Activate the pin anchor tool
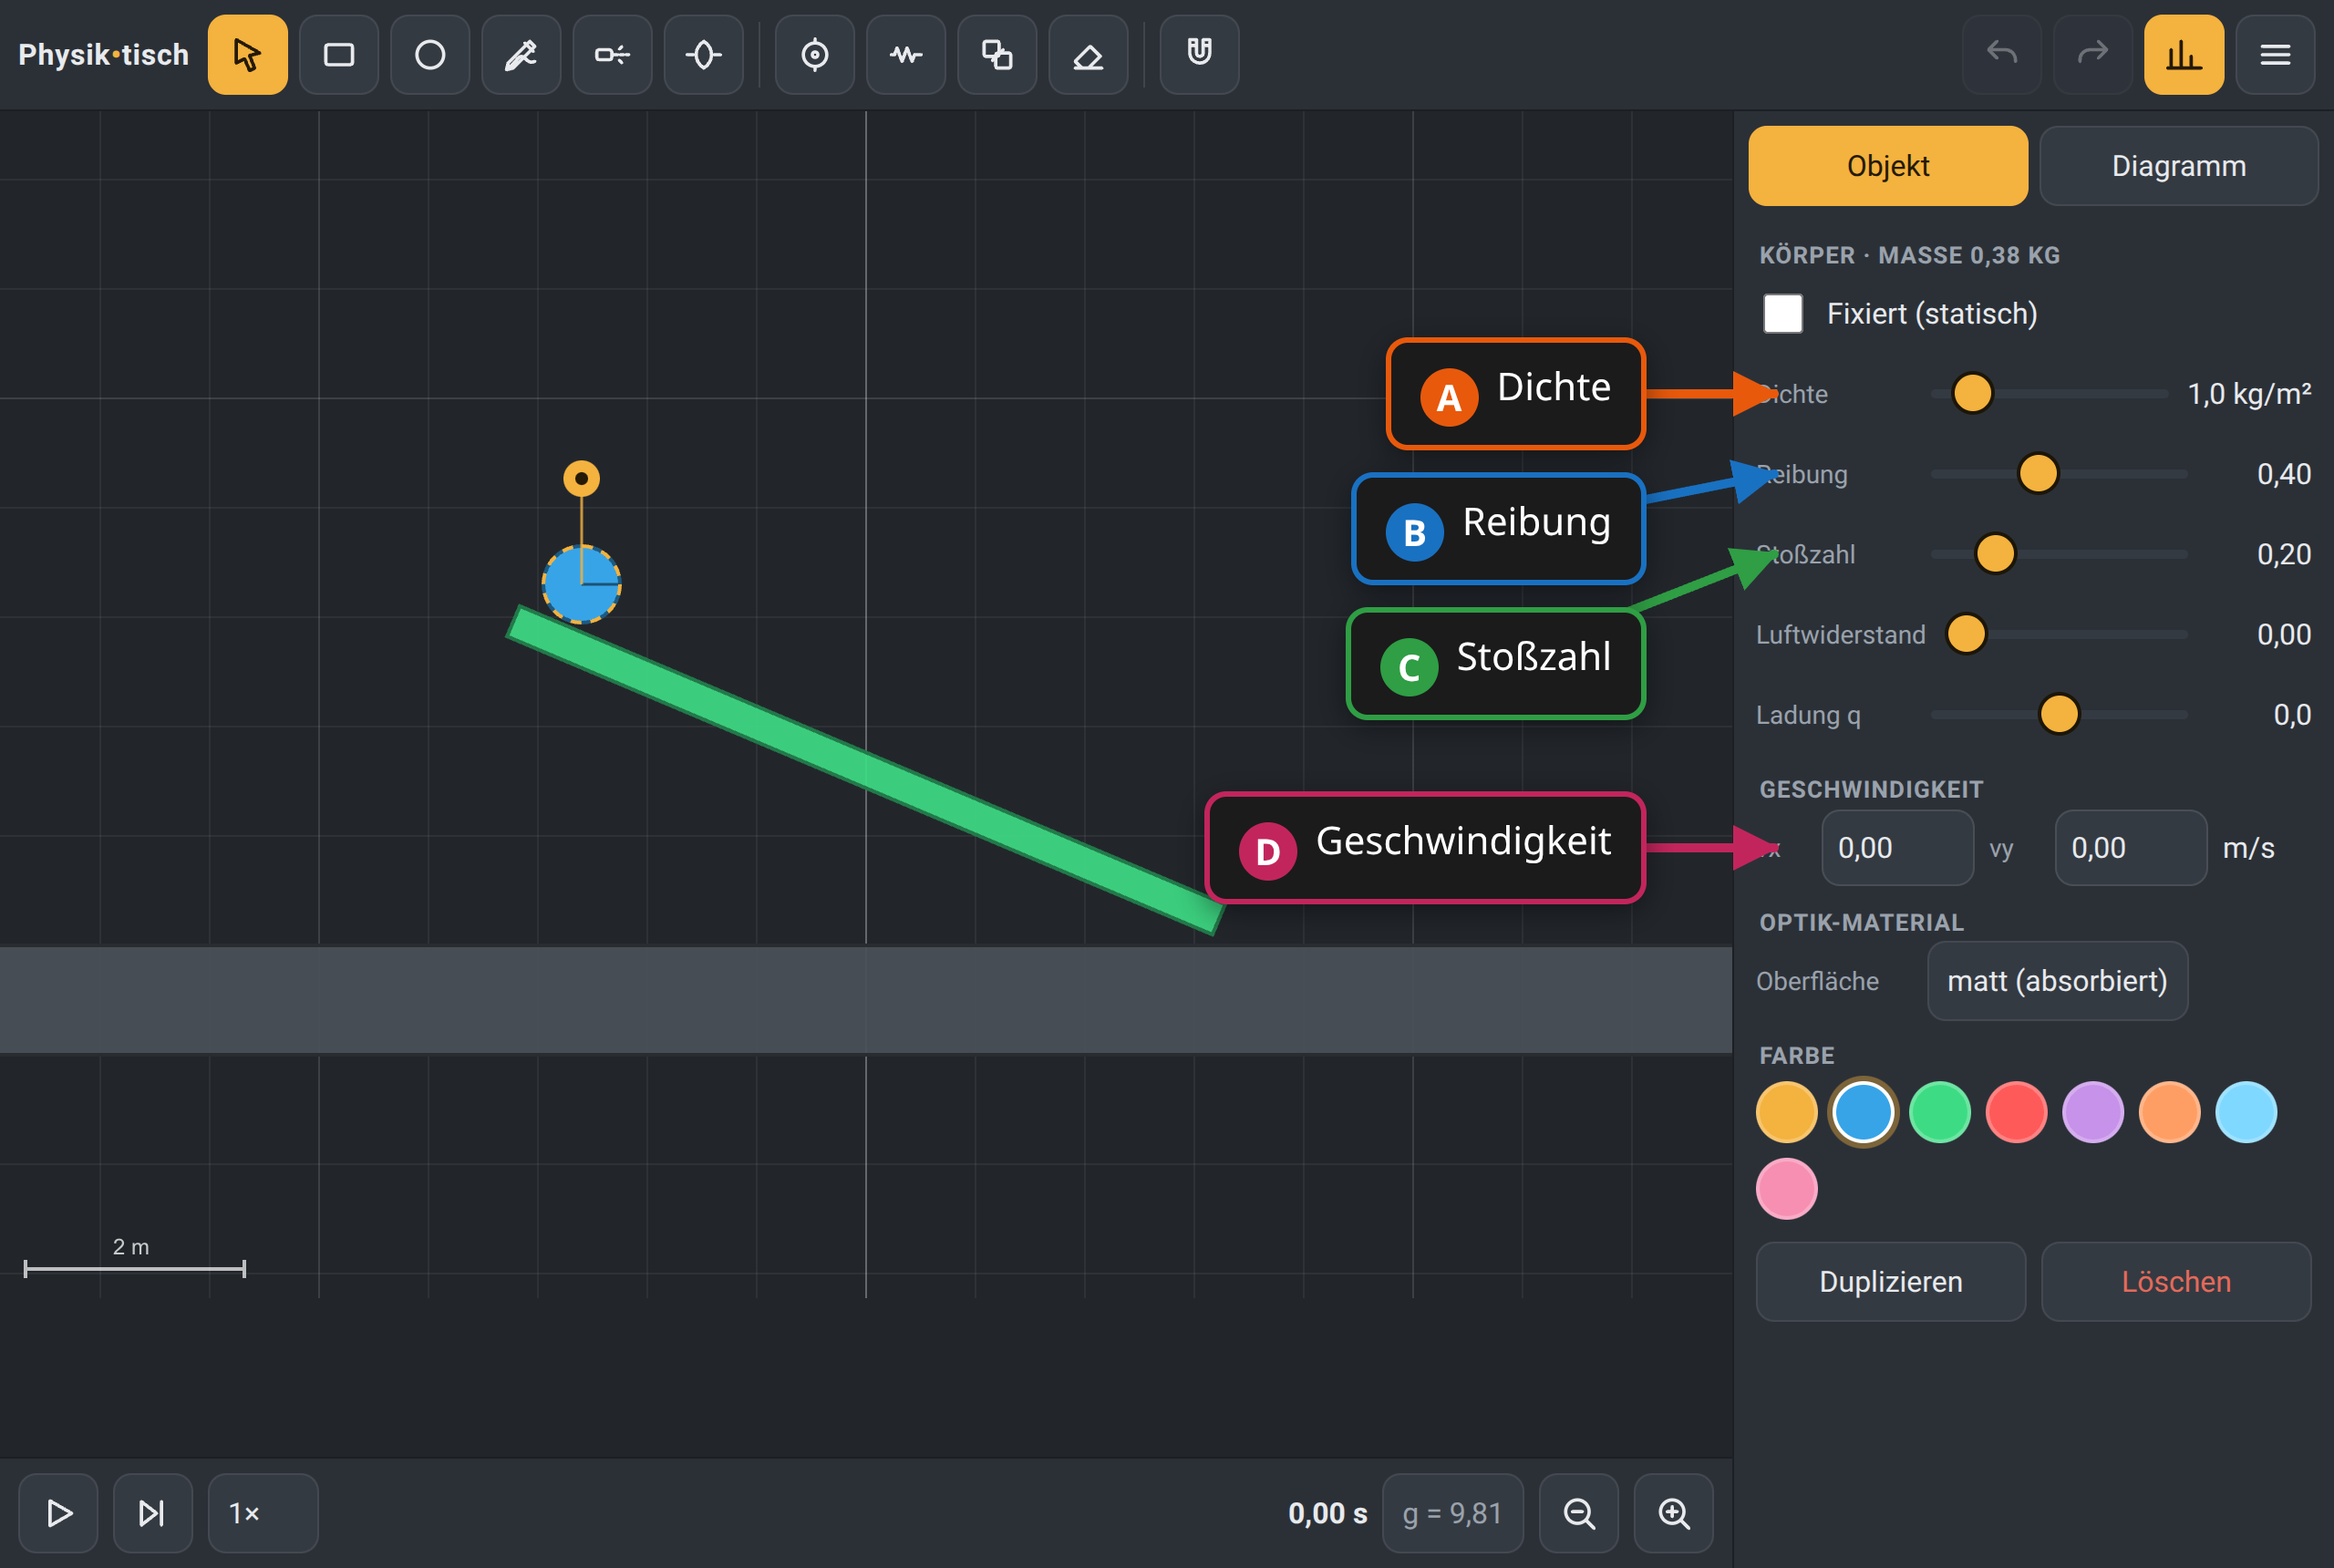 pyautogui.click(x=815, y=54)
